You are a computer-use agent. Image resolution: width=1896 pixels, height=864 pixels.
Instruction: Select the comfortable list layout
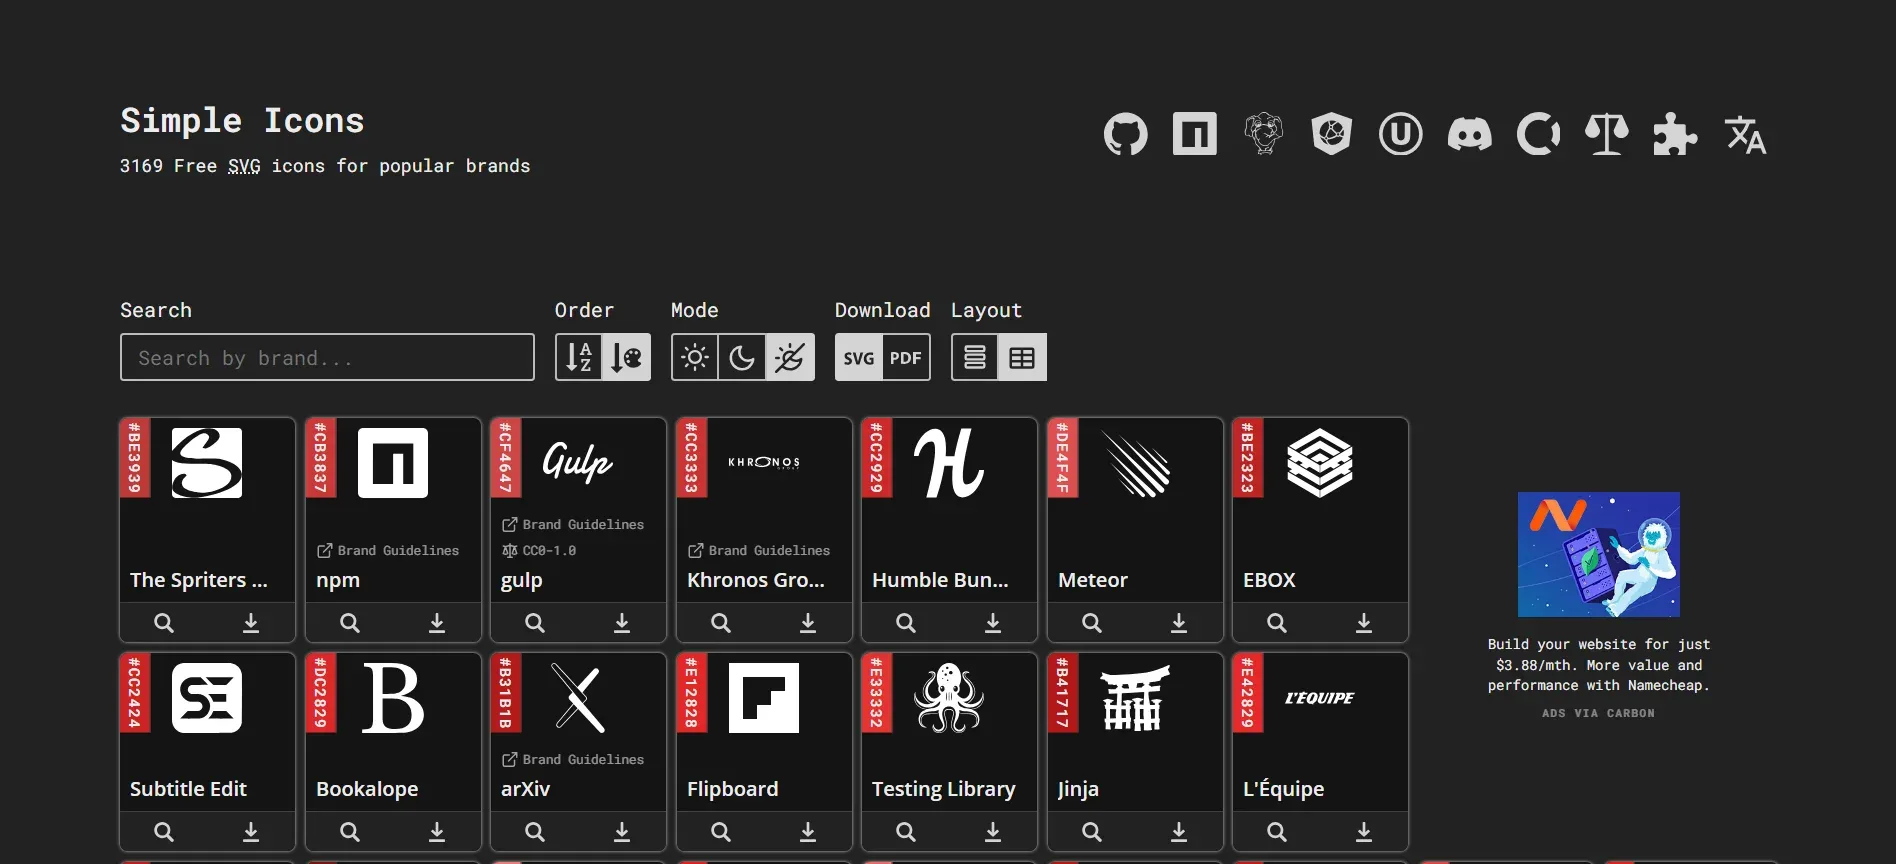pos(975,357)
